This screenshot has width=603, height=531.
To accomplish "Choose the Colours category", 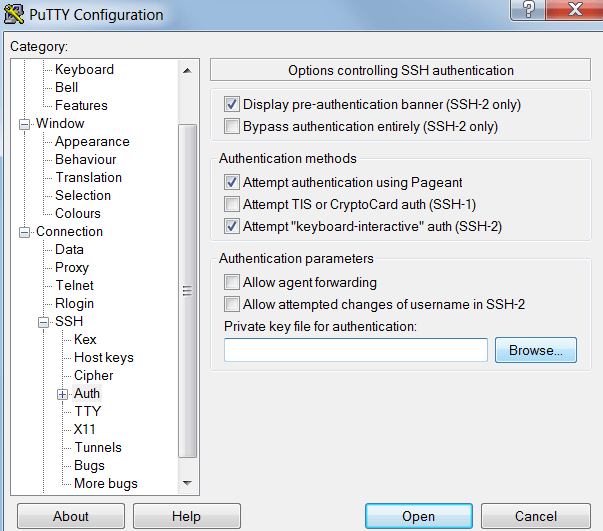I will coord(78,213).
